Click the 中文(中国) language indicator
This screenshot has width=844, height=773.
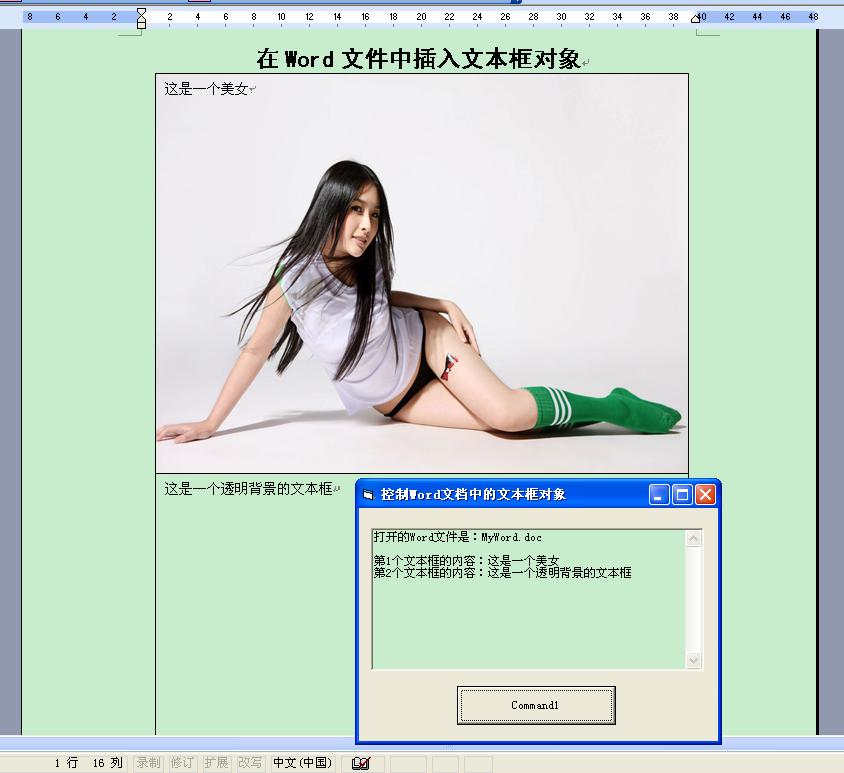(x=303, y=763)
